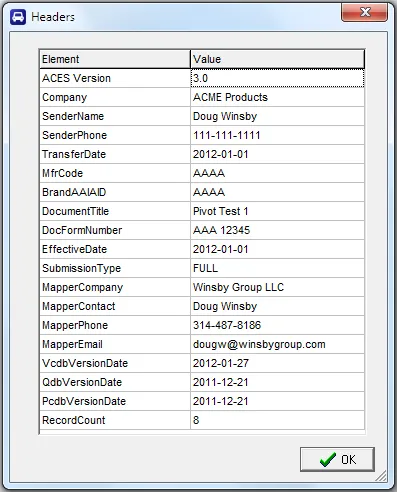397x492 pixels.
Task: Select the 'BrandAAIAID' element cell
Action: (x=115, y=192)
